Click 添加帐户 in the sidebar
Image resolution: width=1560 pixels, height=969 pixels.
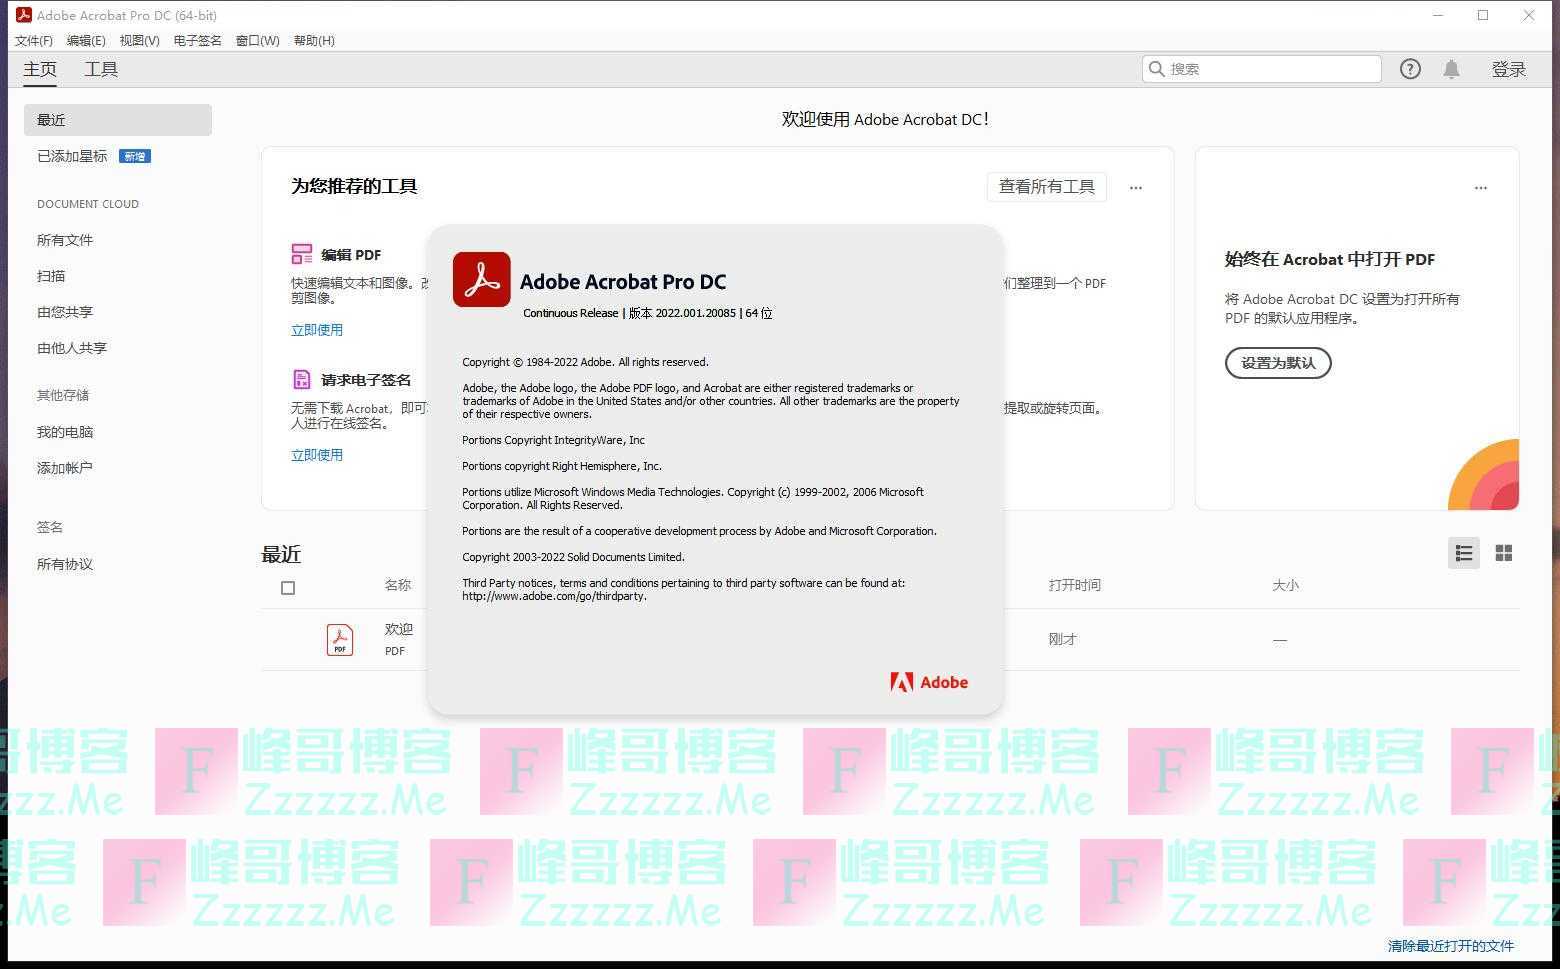[65, 468]
